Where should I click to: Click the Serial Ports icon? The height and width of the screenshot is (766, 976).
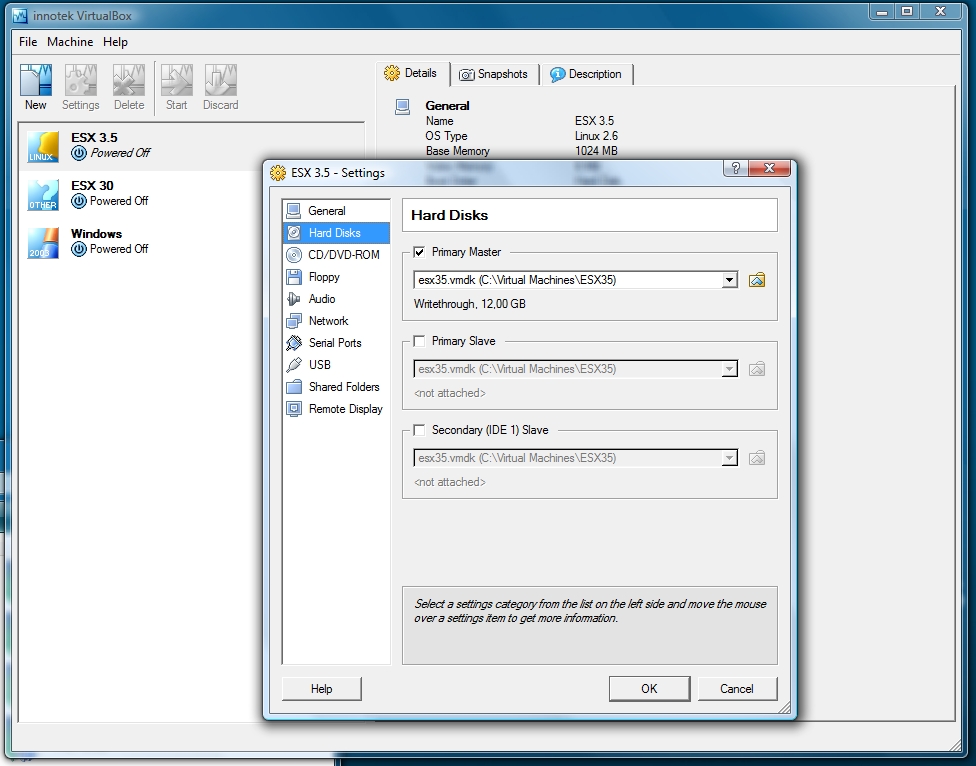(294, 343)
